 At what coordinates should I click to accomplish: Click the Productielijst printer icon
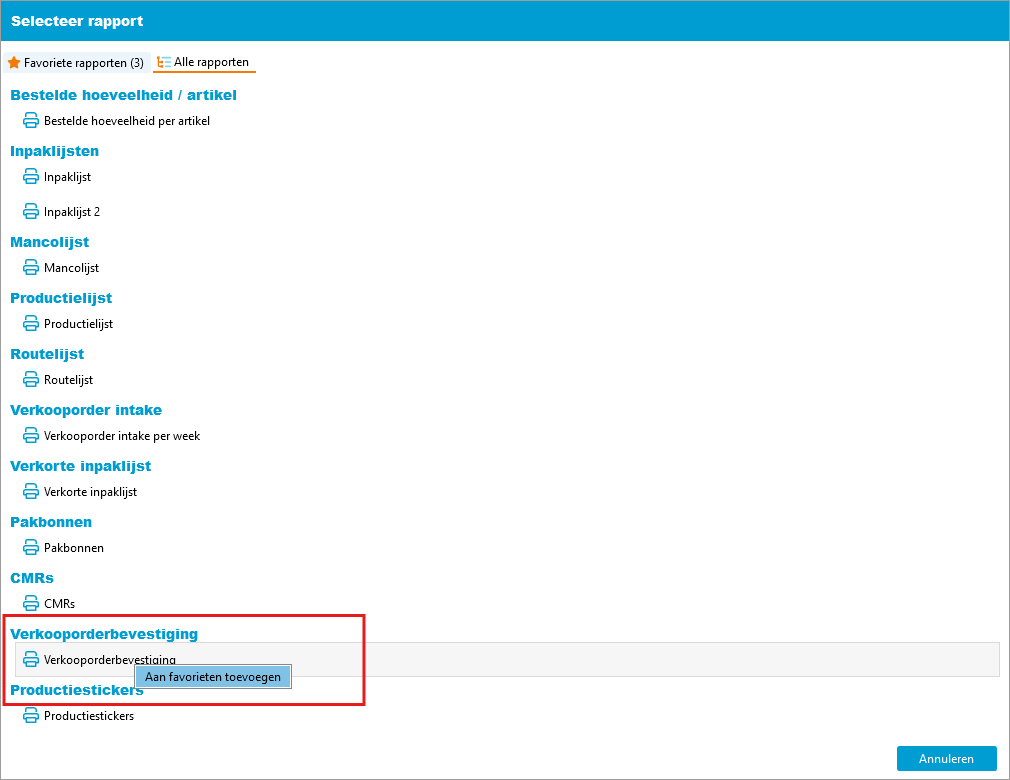pyautogui.click(x=31, y=324)
